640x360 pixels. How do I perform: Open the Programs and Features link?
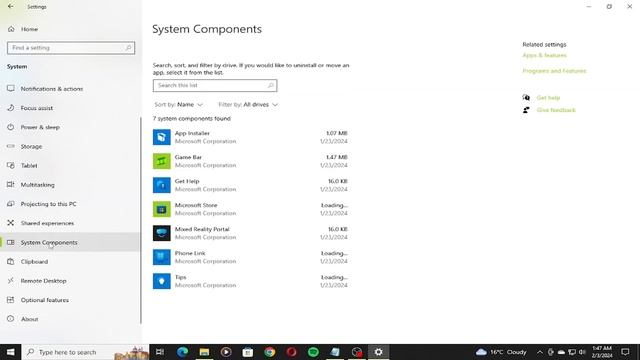pos(554,71)
